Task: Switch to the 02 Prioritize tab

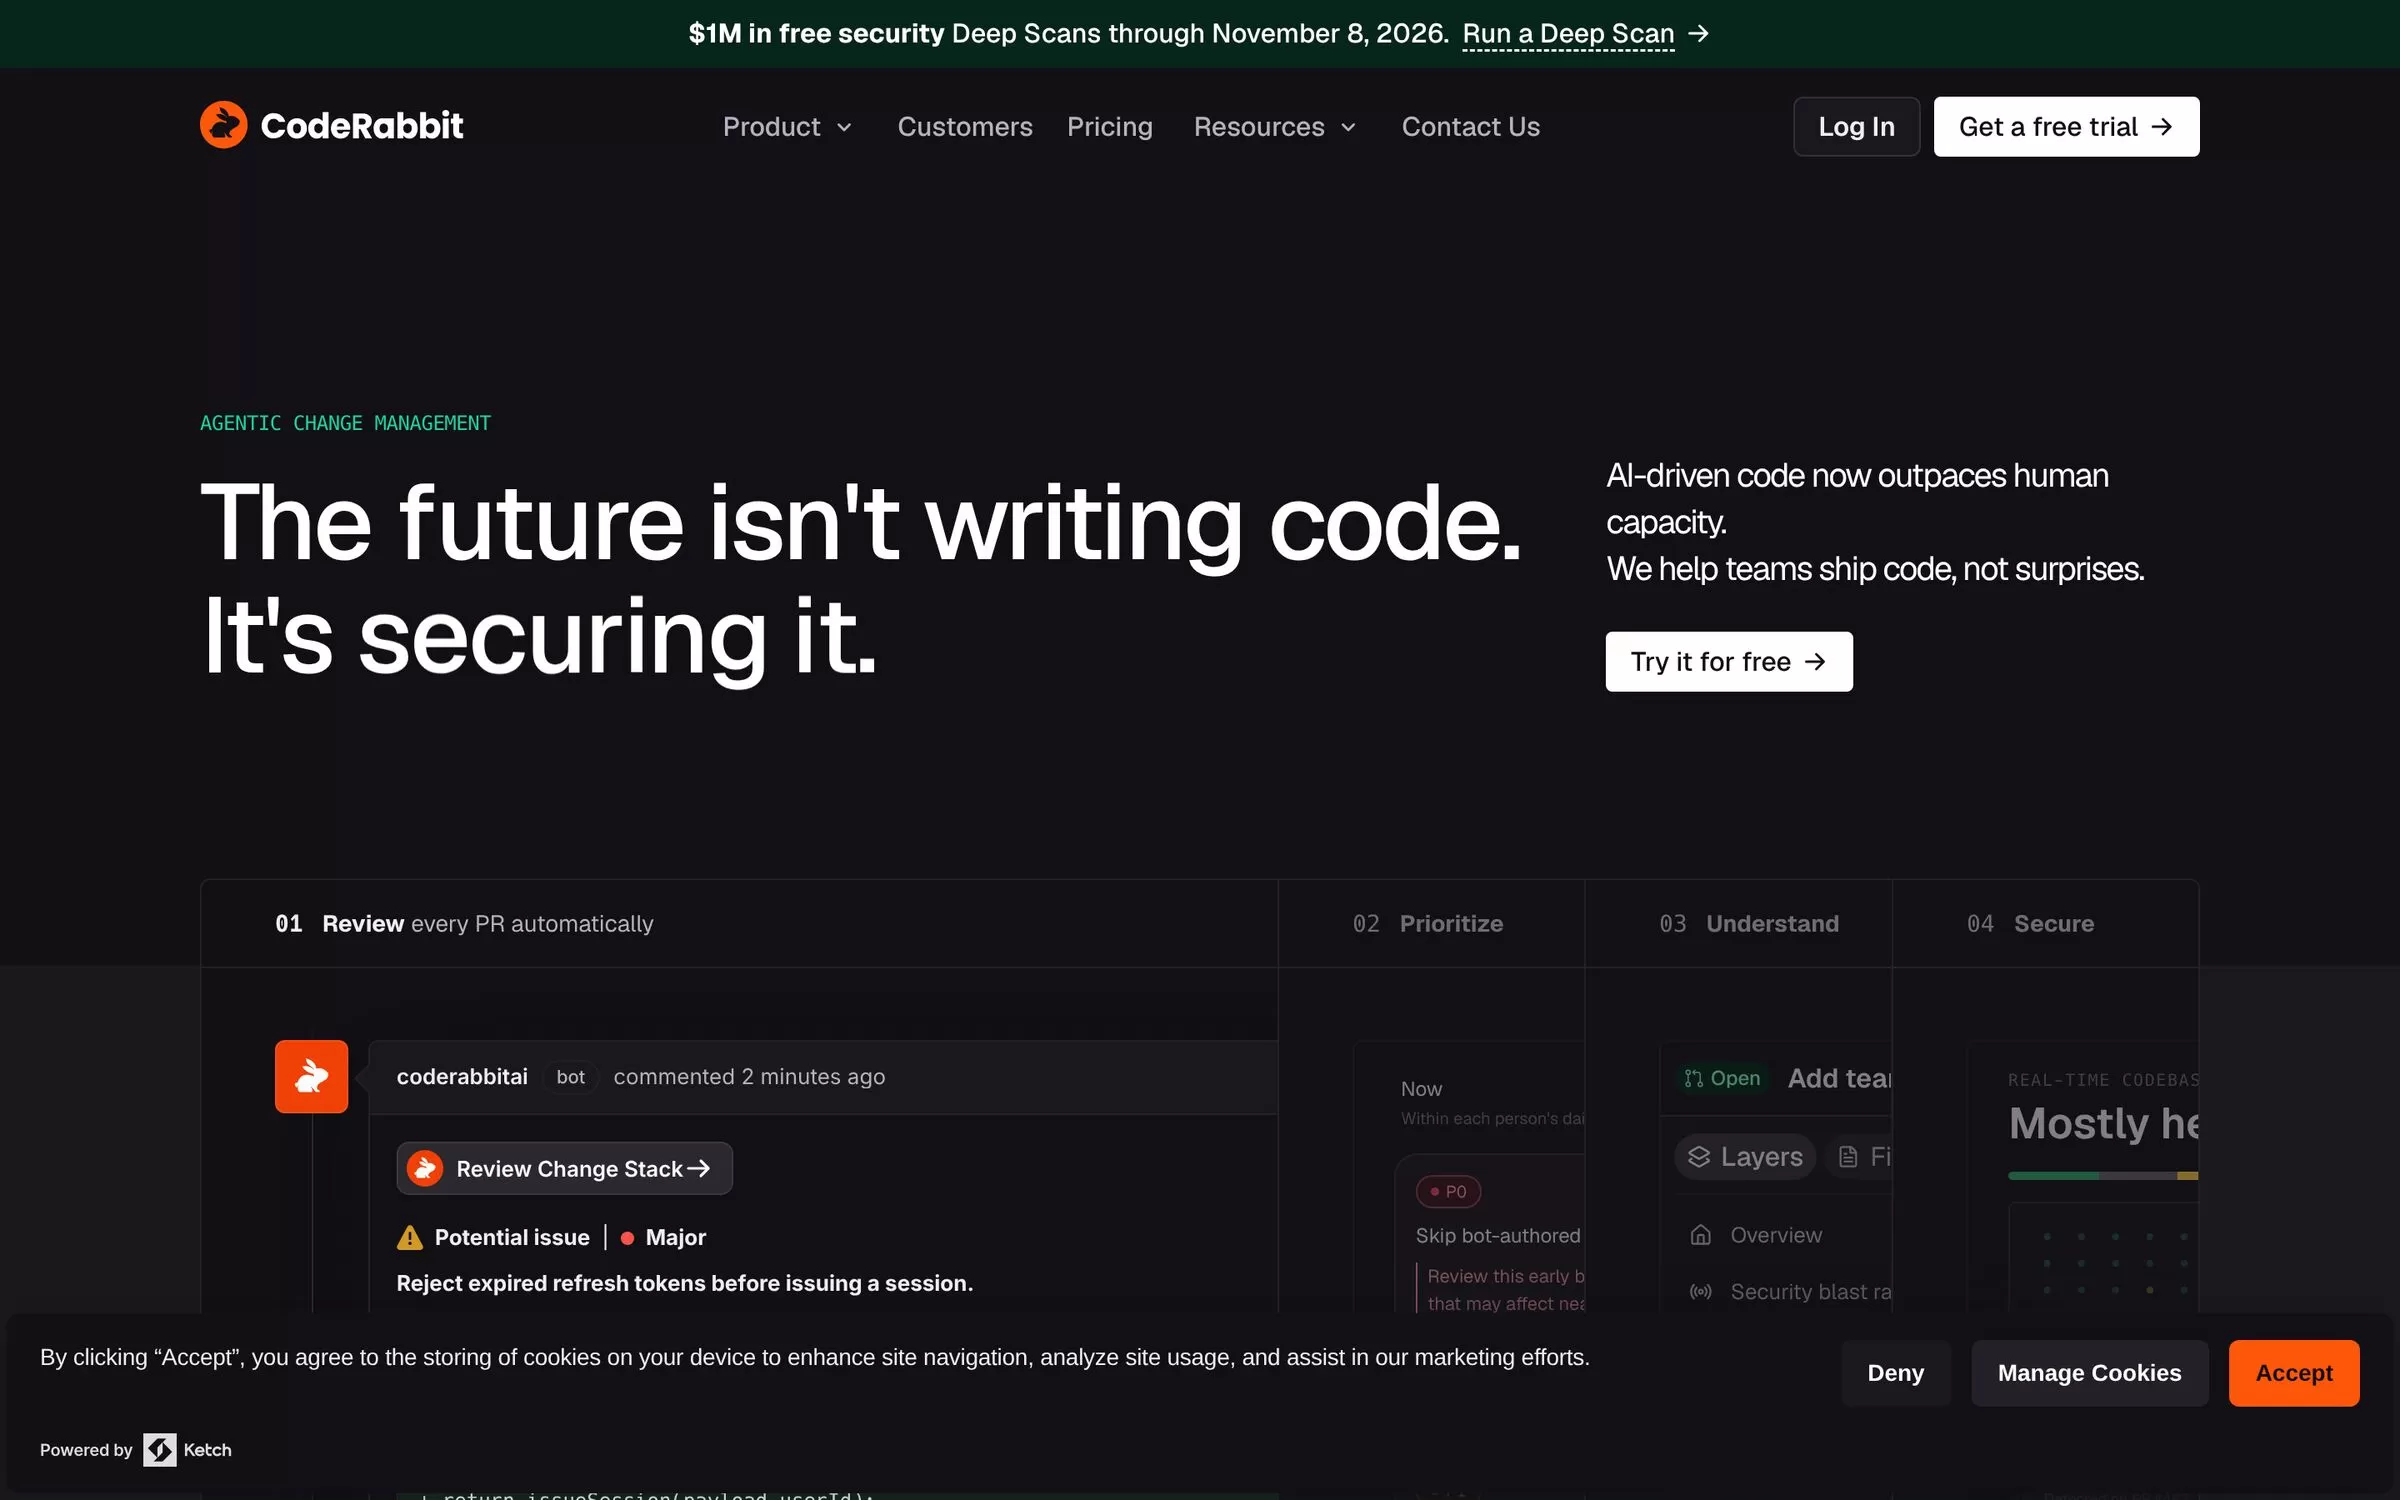Action: click(1431, 923)
